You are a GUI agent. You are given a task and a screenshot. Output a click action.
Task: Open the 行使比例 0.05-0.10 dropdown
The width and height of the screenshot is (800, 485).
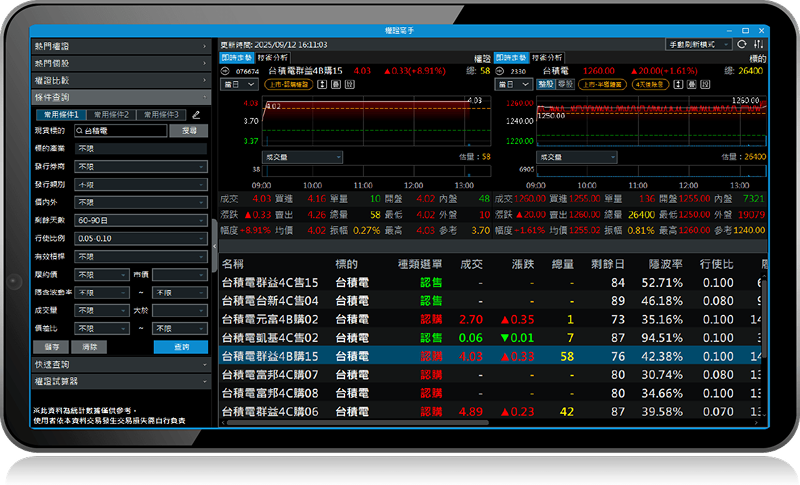tap(141, 238)
